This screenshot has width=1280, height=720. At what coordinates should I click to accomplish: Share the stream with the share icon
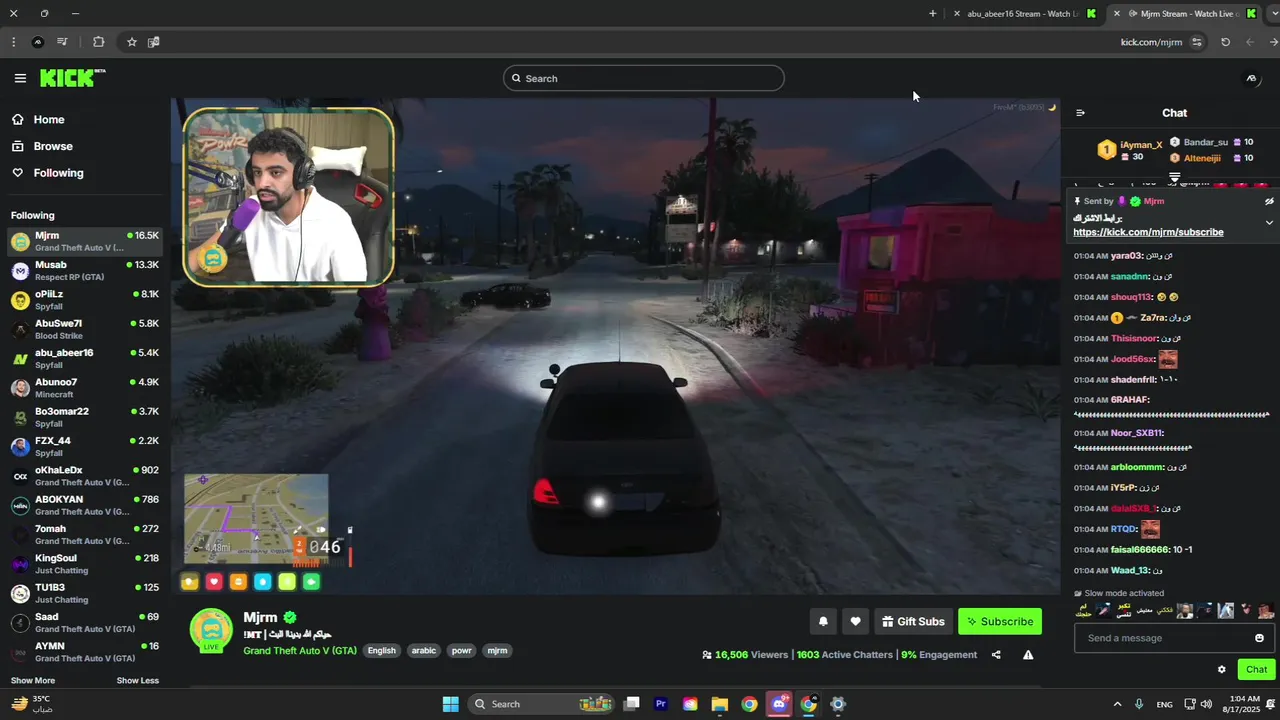996,655
